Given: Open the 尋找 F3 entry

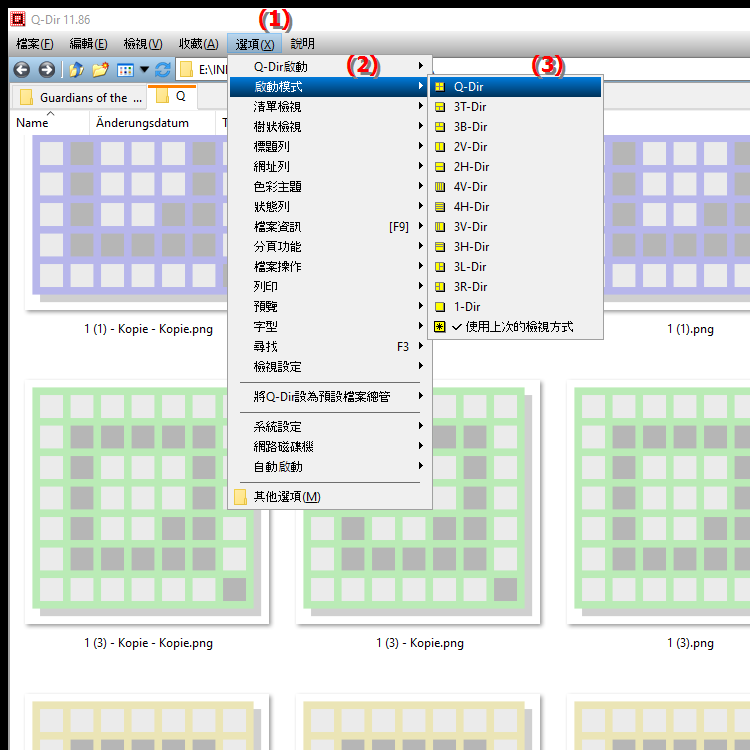Looking at the screenshot, I should [x=330, y=347].
